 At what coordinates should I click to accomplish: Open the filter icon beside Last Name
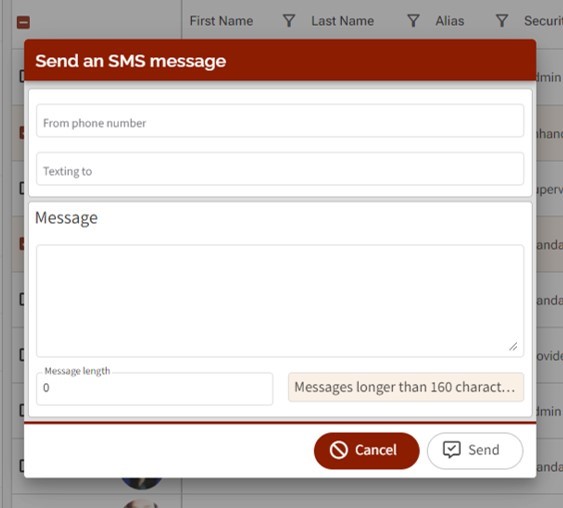click(x=413, y=21)
